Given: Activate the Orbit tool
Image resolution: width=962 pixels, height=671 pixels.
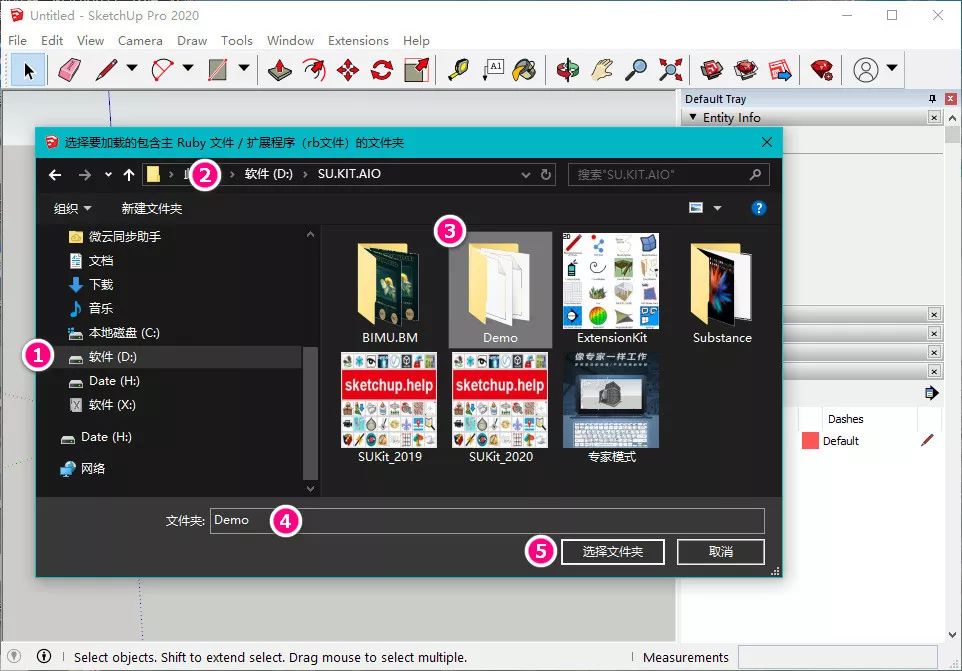Looking at the screenshot, I should pos(568,70).
